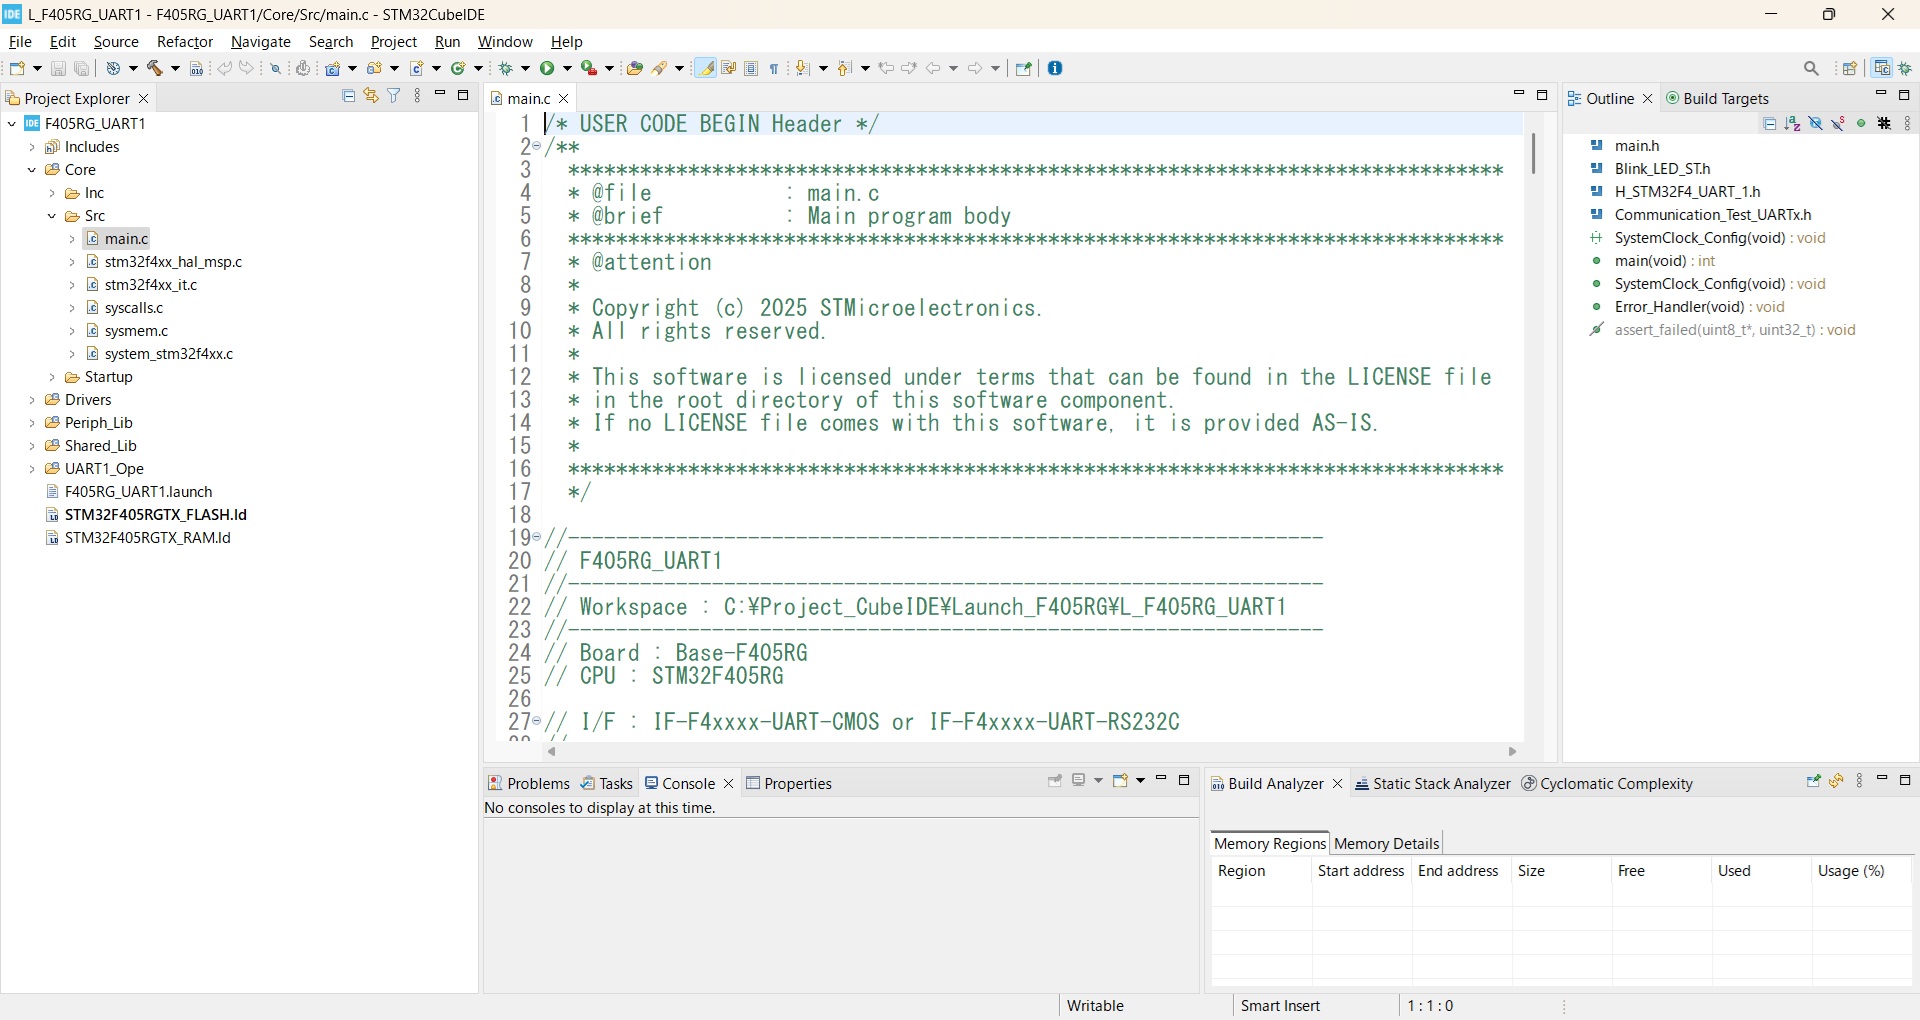Expand the Drivers folder
The image size is (1920, 1020).
(x=32, y=400)
